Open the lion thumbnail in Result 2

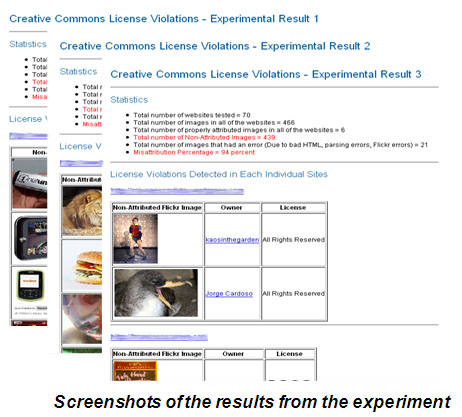[x=82, y=211]
